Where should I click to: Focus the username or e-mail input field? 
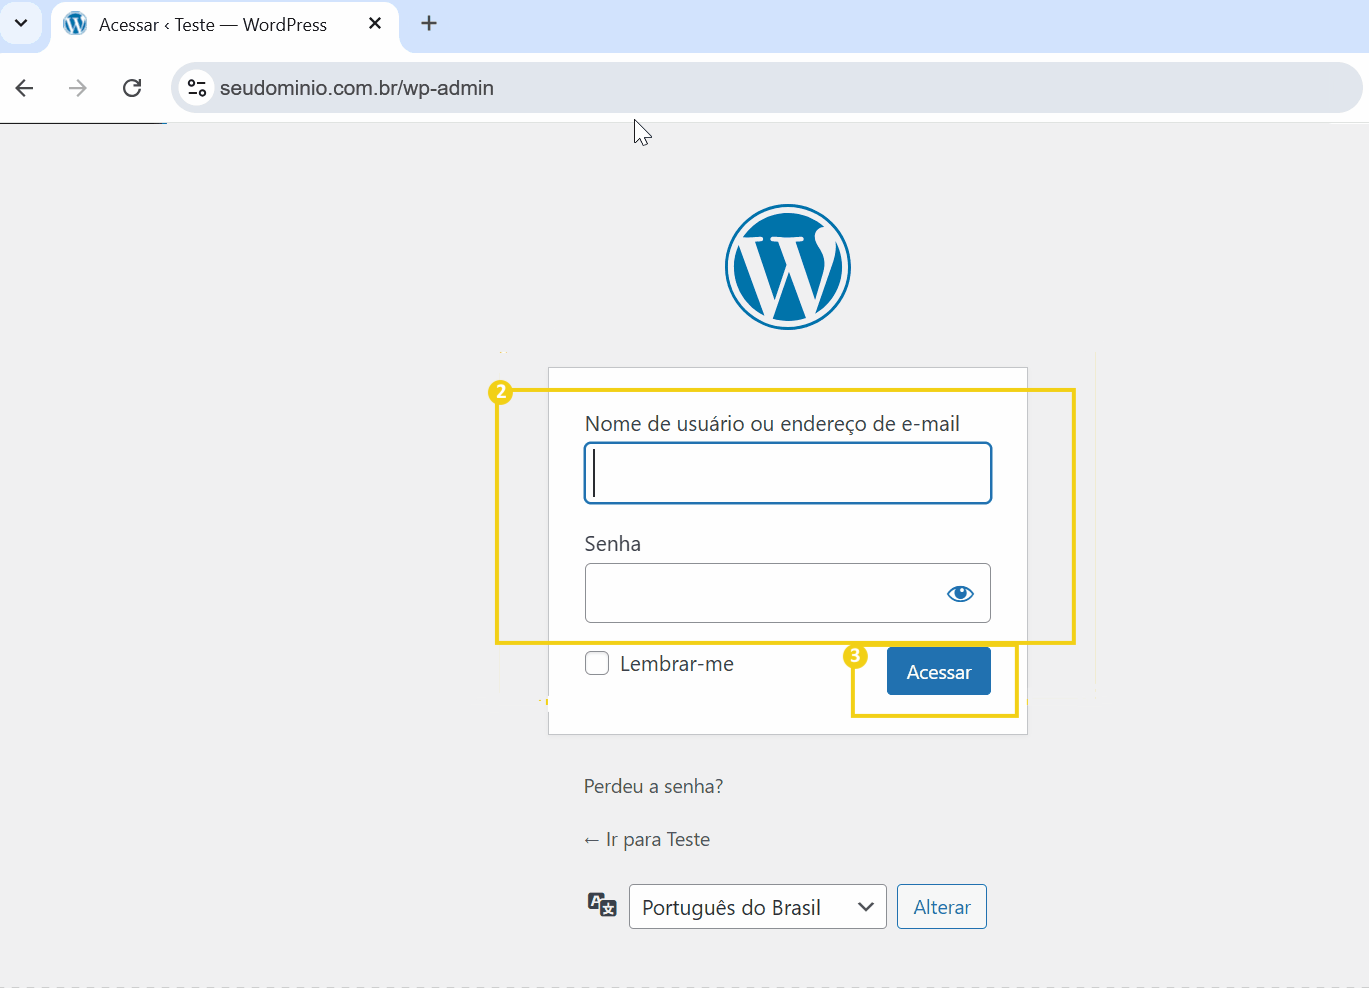[788, 473]
